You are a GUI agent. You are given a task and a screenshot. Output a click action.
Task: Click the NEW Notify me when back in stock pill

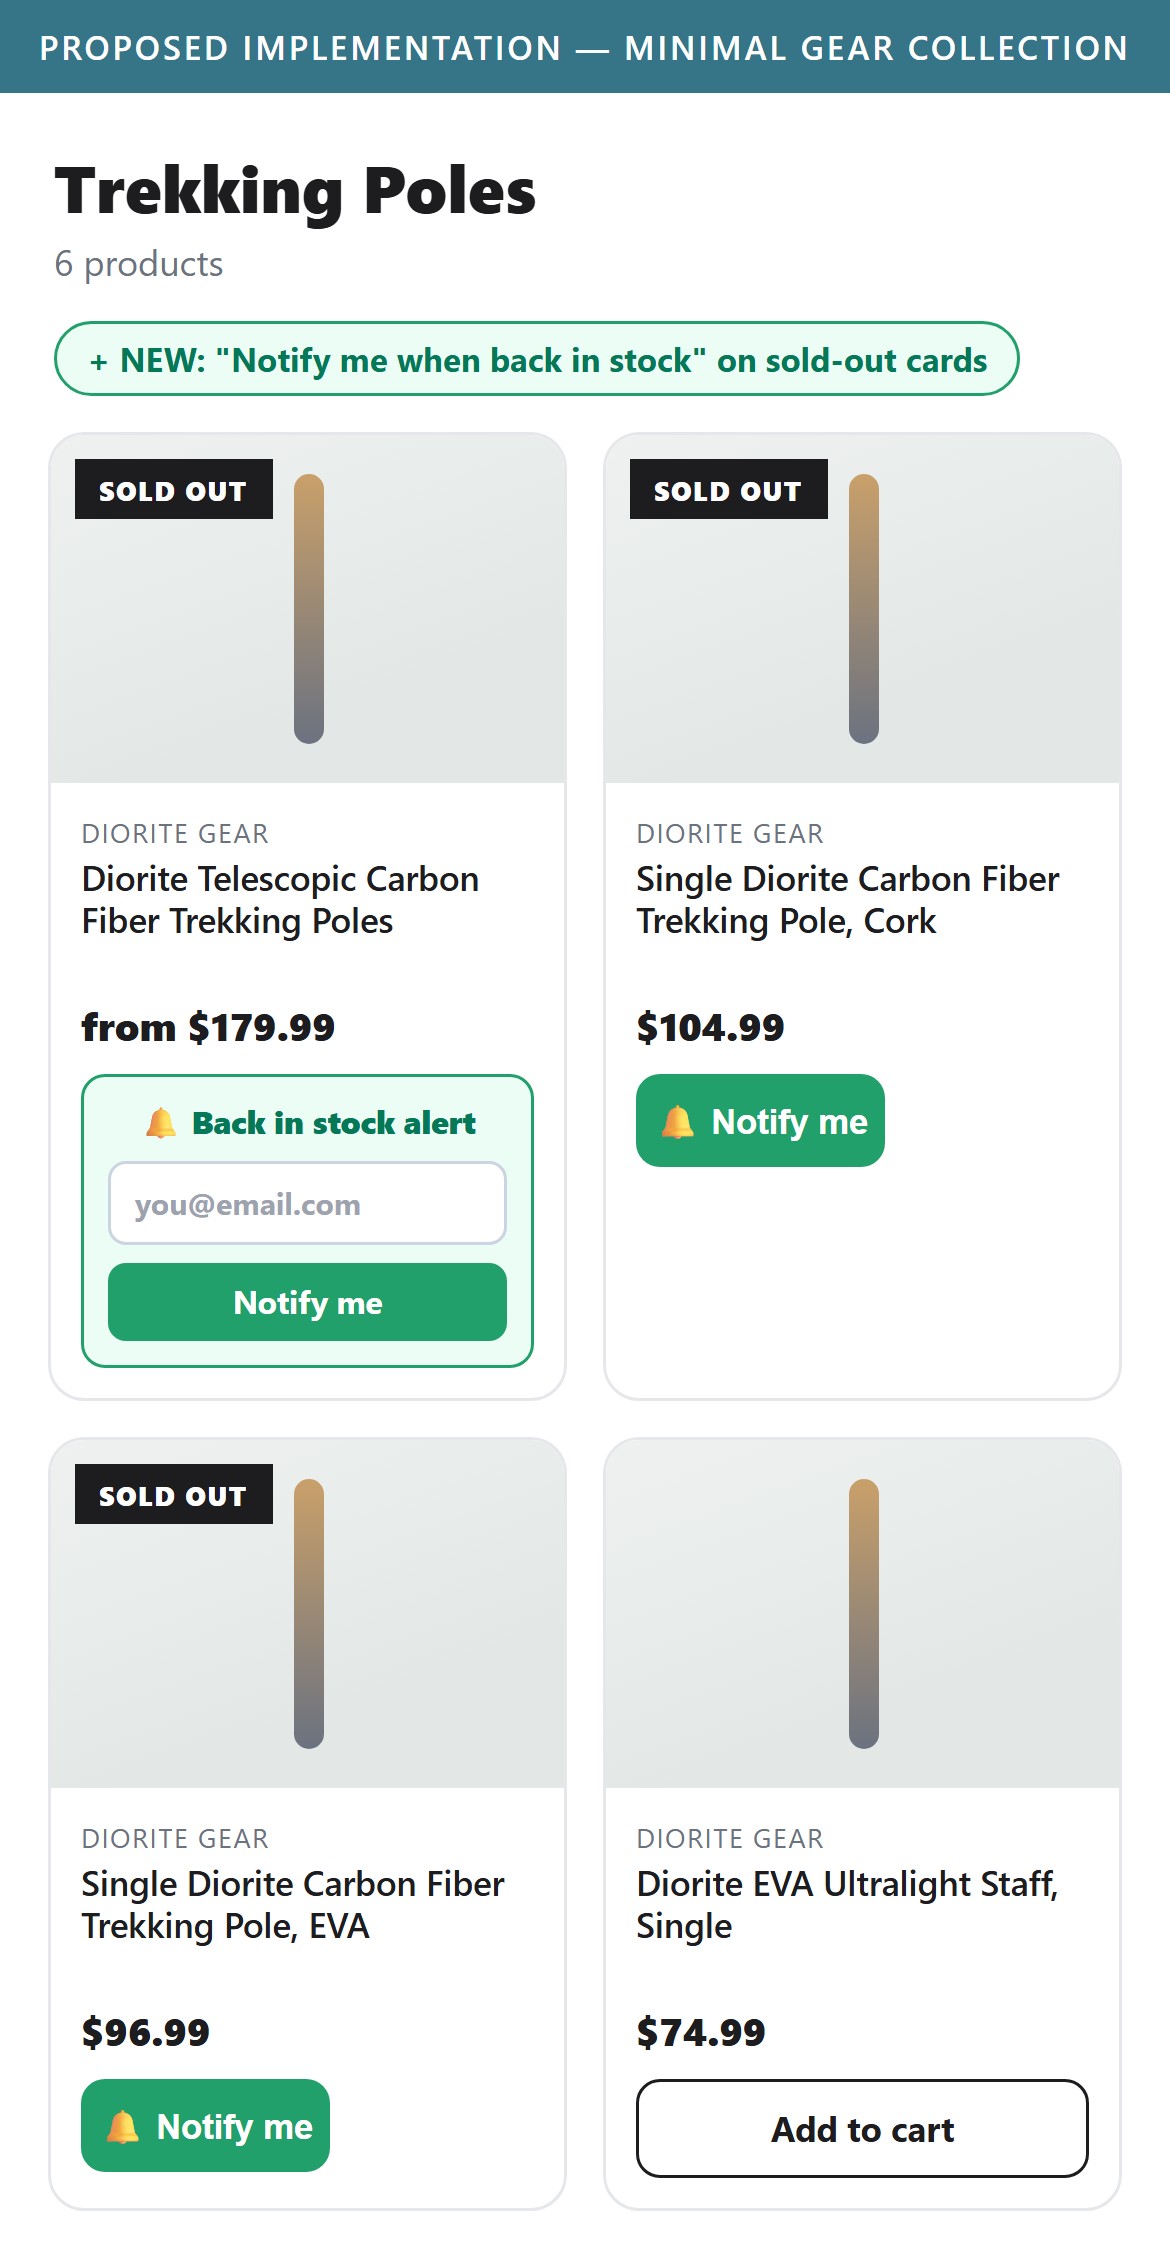[x=537, y=359]
